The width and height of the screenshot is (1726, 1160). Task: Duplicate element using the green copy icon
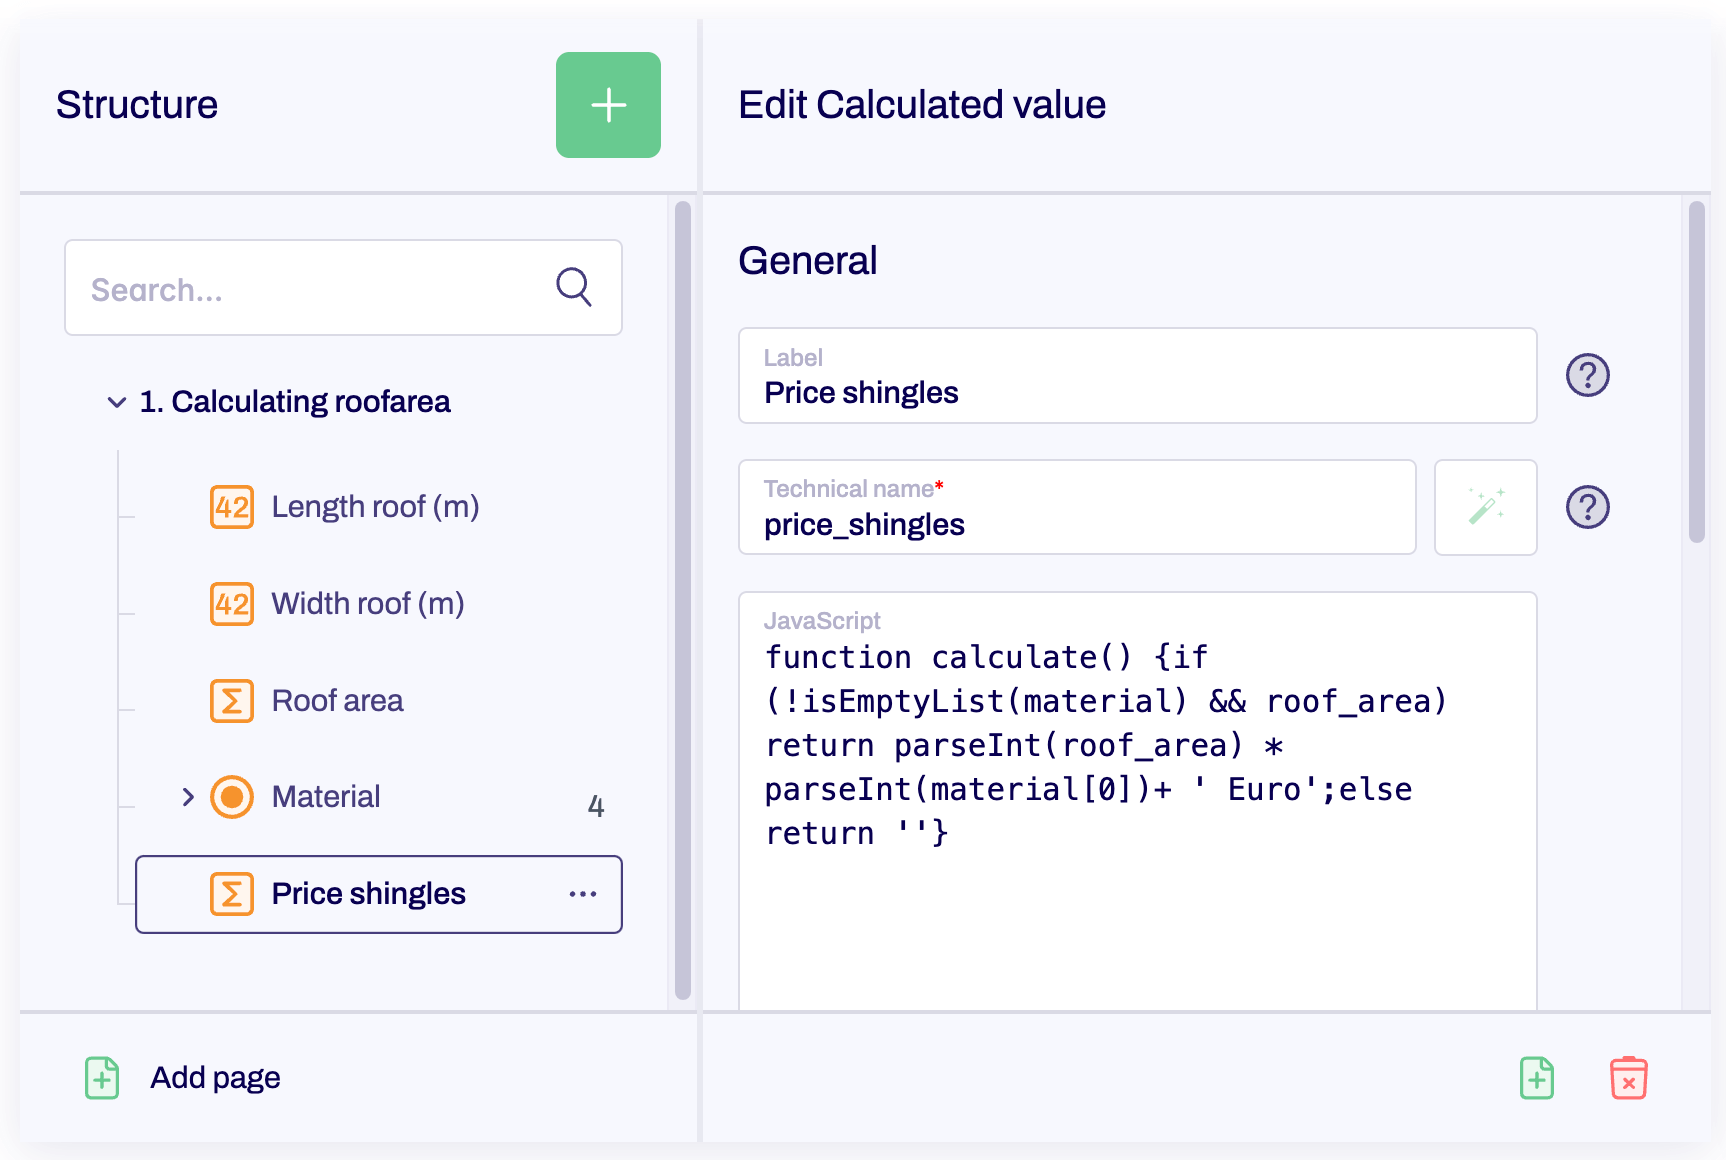point(1537,1078)
